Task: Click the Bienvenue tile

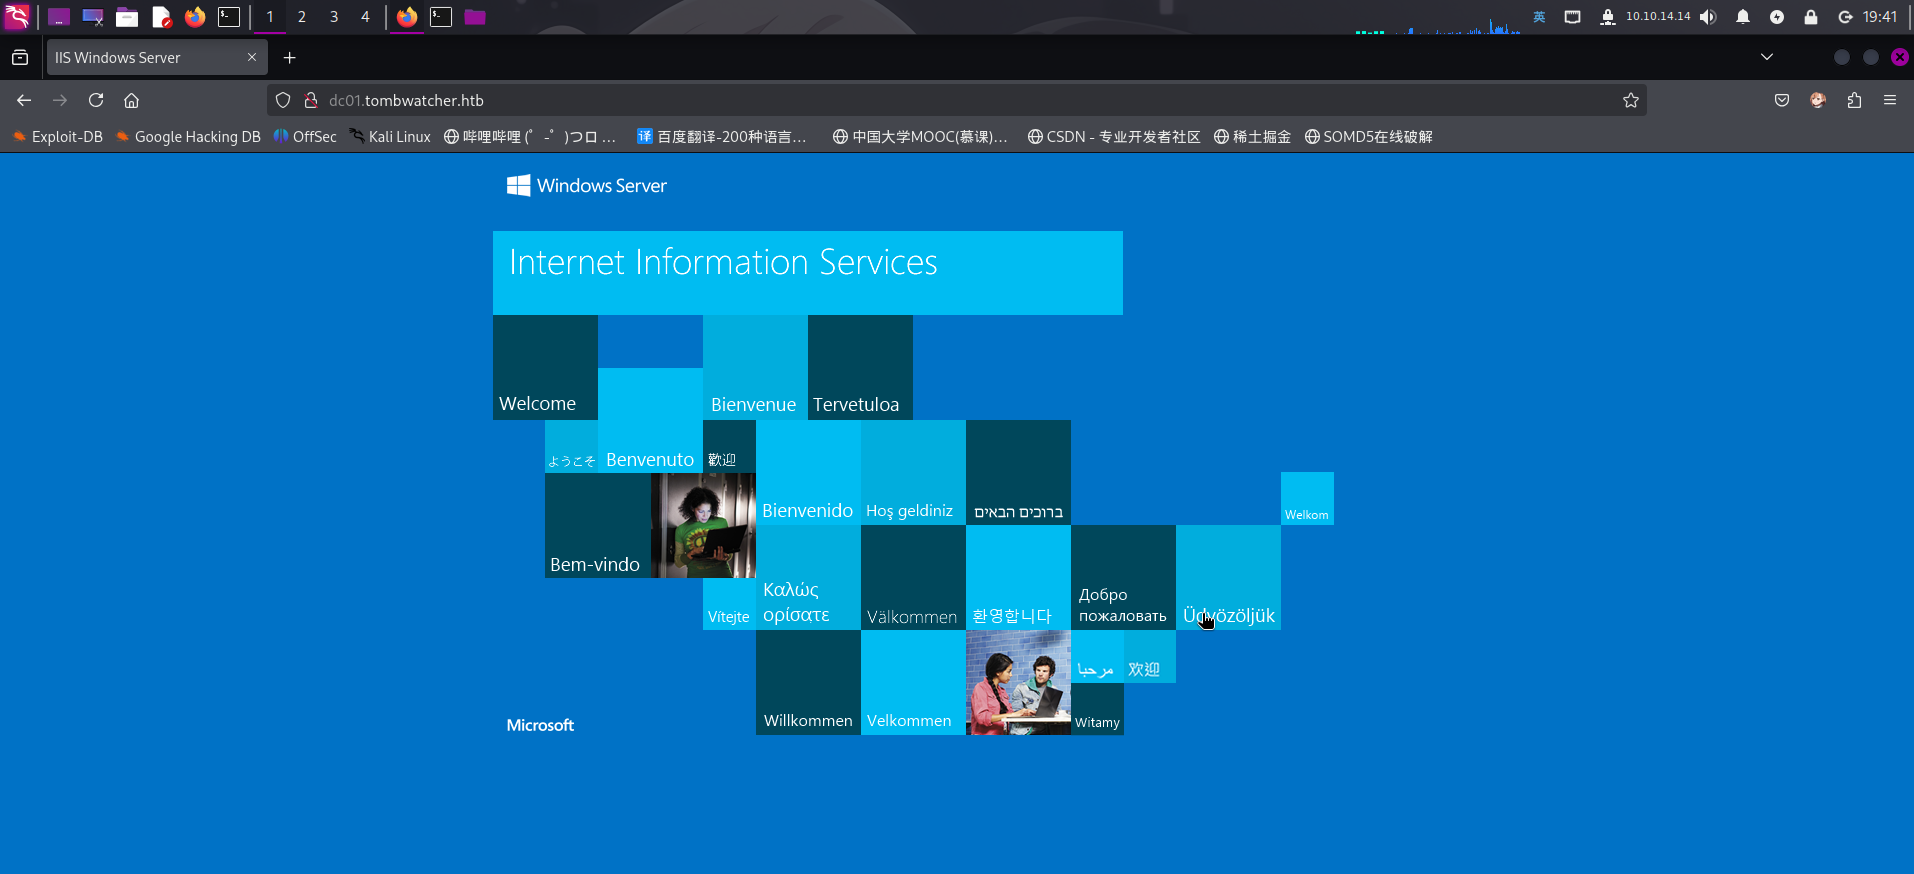Action: point(755,367)
